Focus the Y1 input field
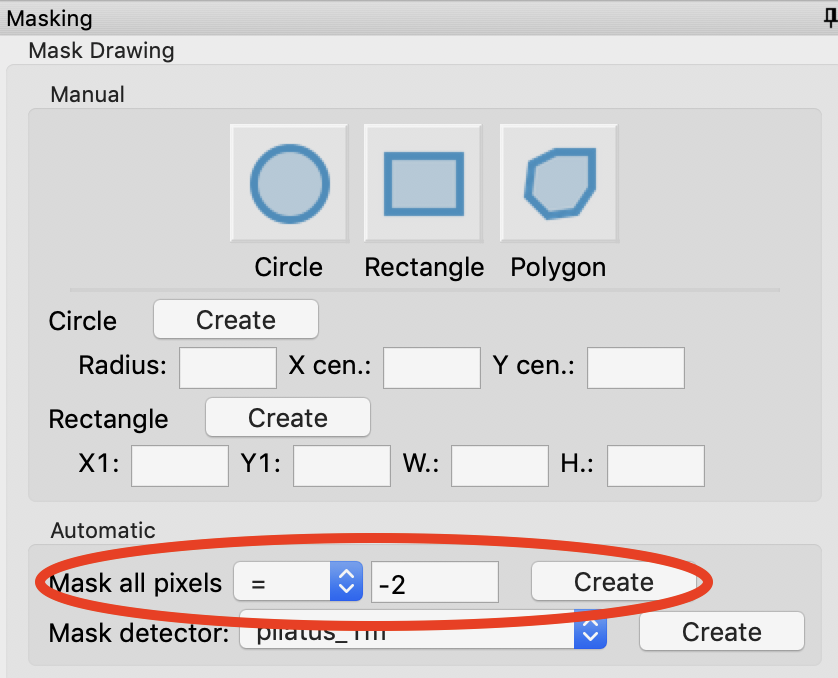The width and height of the screenshot is (838, 678). [x=342, y=466]
